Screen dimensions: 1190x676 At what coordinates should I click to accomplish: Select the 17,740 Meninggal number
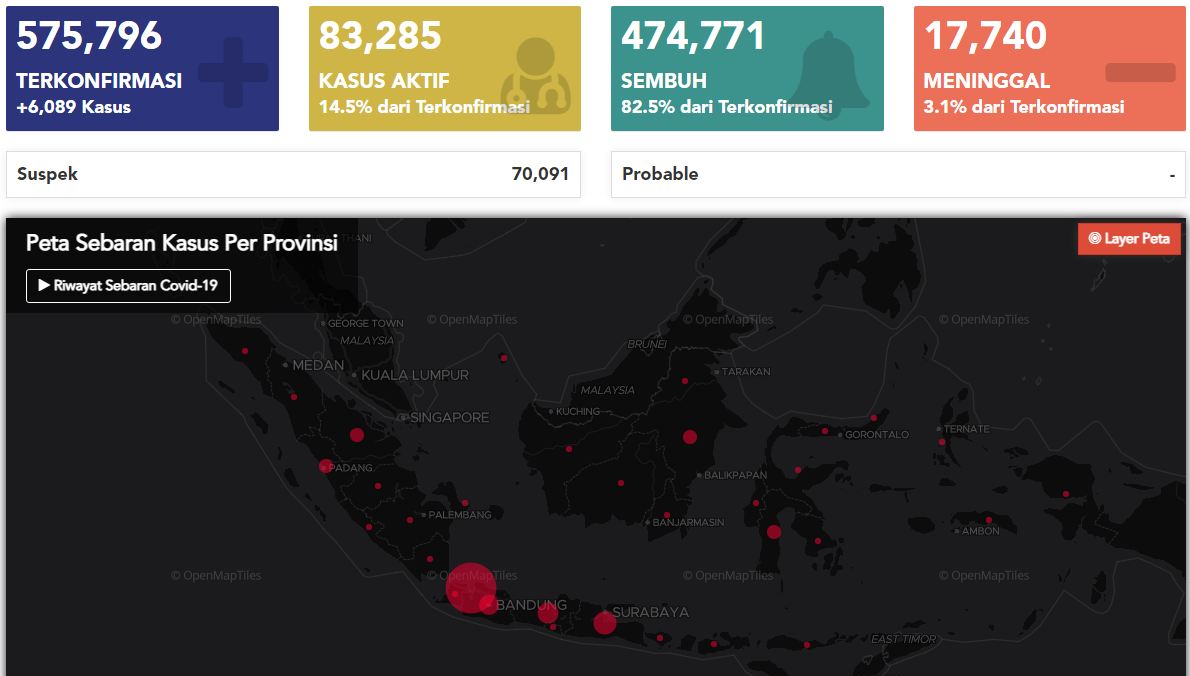(x=985, y=36)
